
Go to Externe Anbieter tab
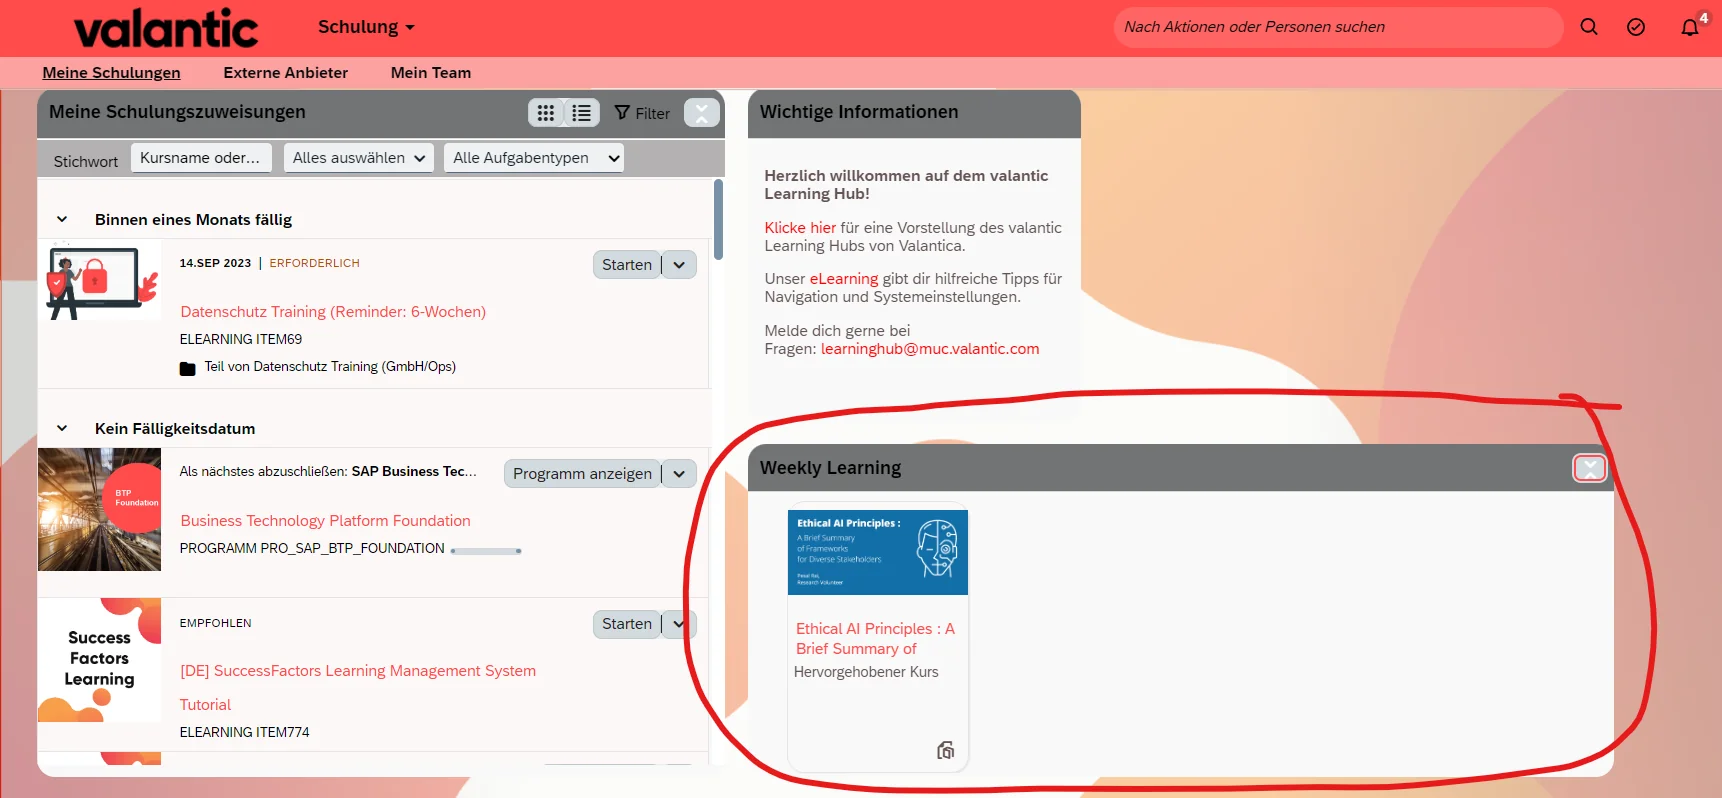tap(286, 73)
